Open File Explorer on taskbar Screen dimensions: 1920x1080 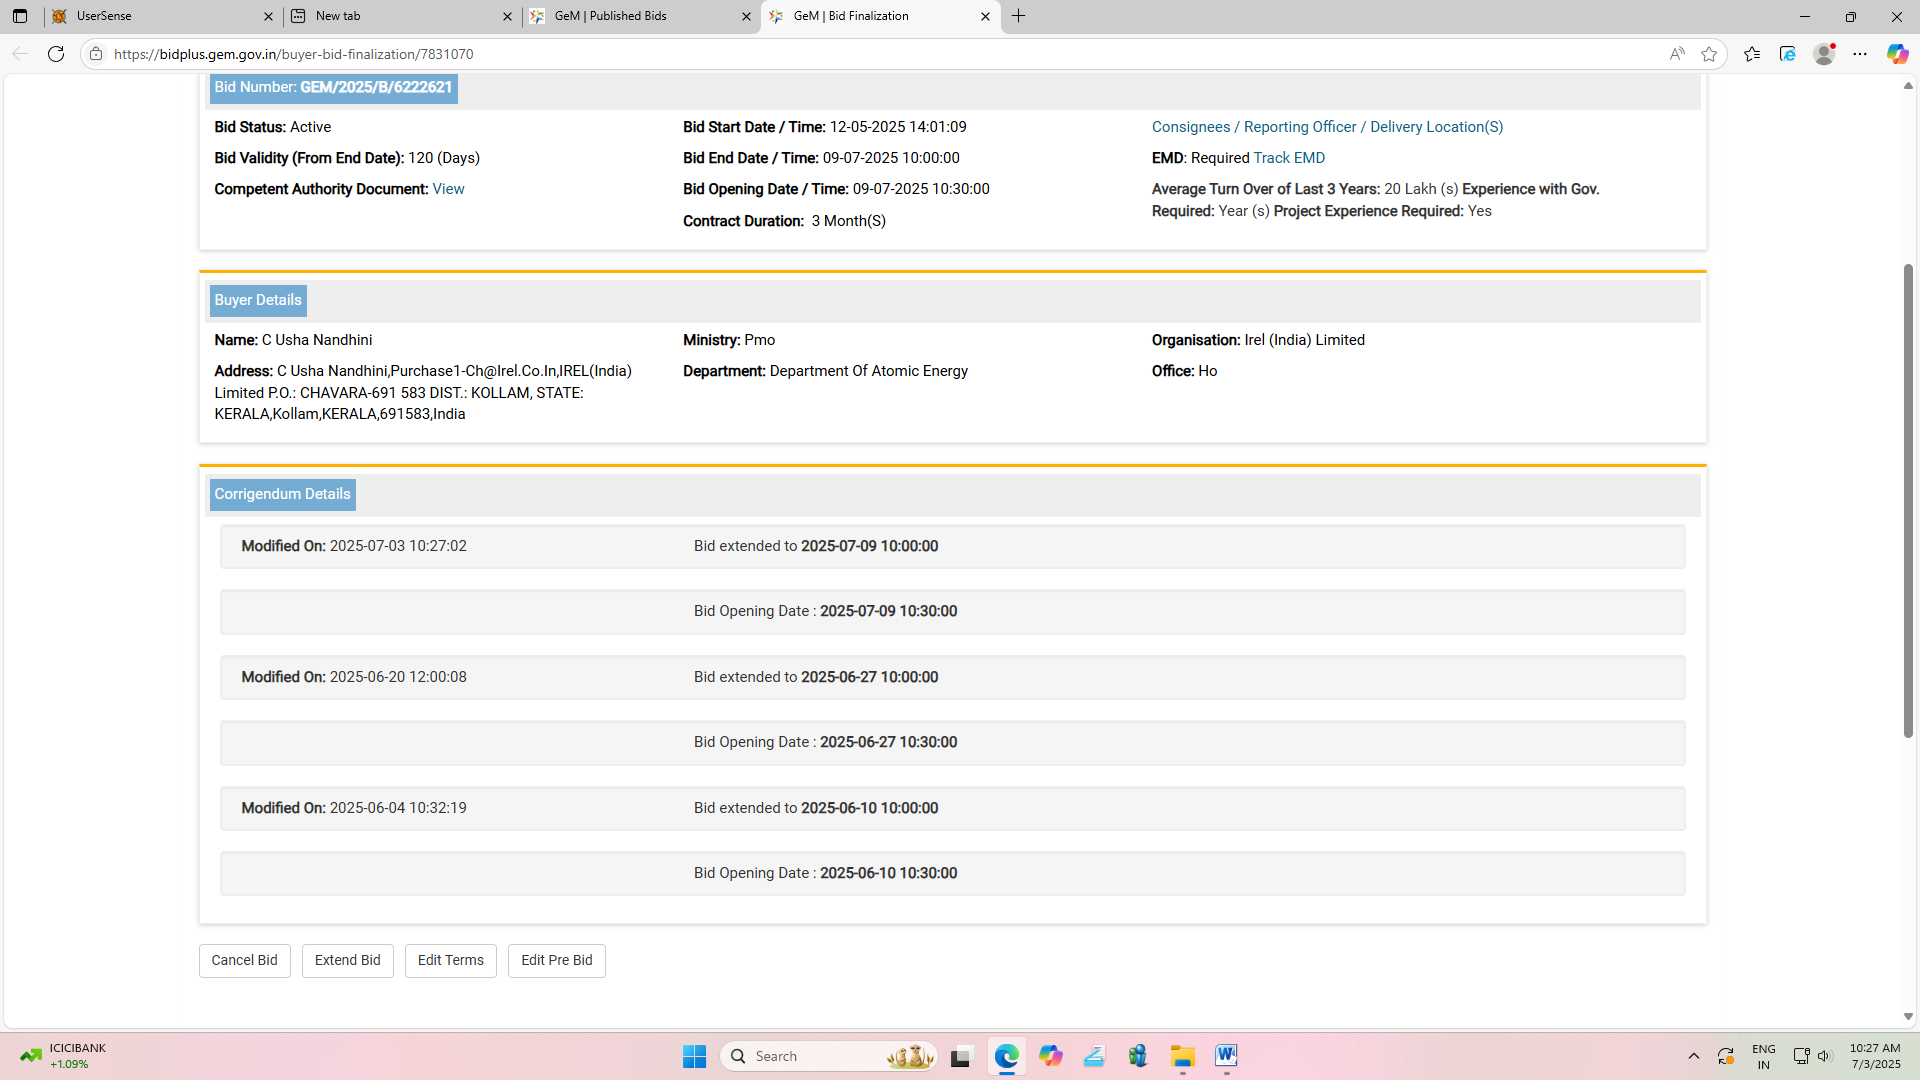pos(1183,1056)
